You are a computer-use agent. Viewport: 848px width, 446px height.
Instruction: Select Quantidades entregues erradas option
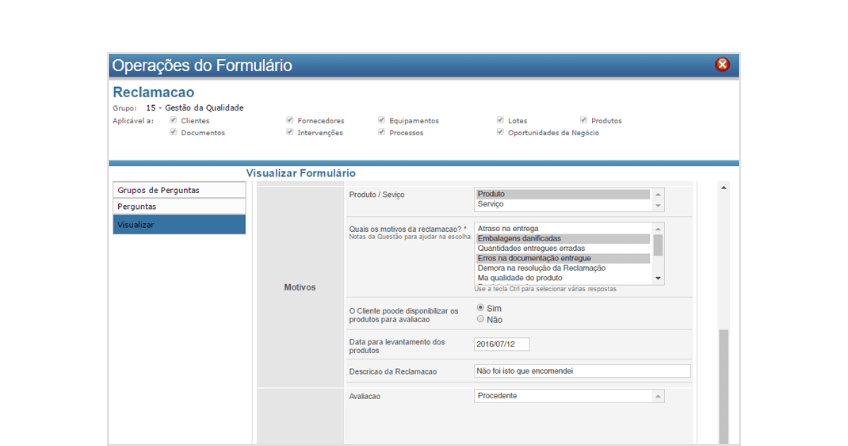562,248
